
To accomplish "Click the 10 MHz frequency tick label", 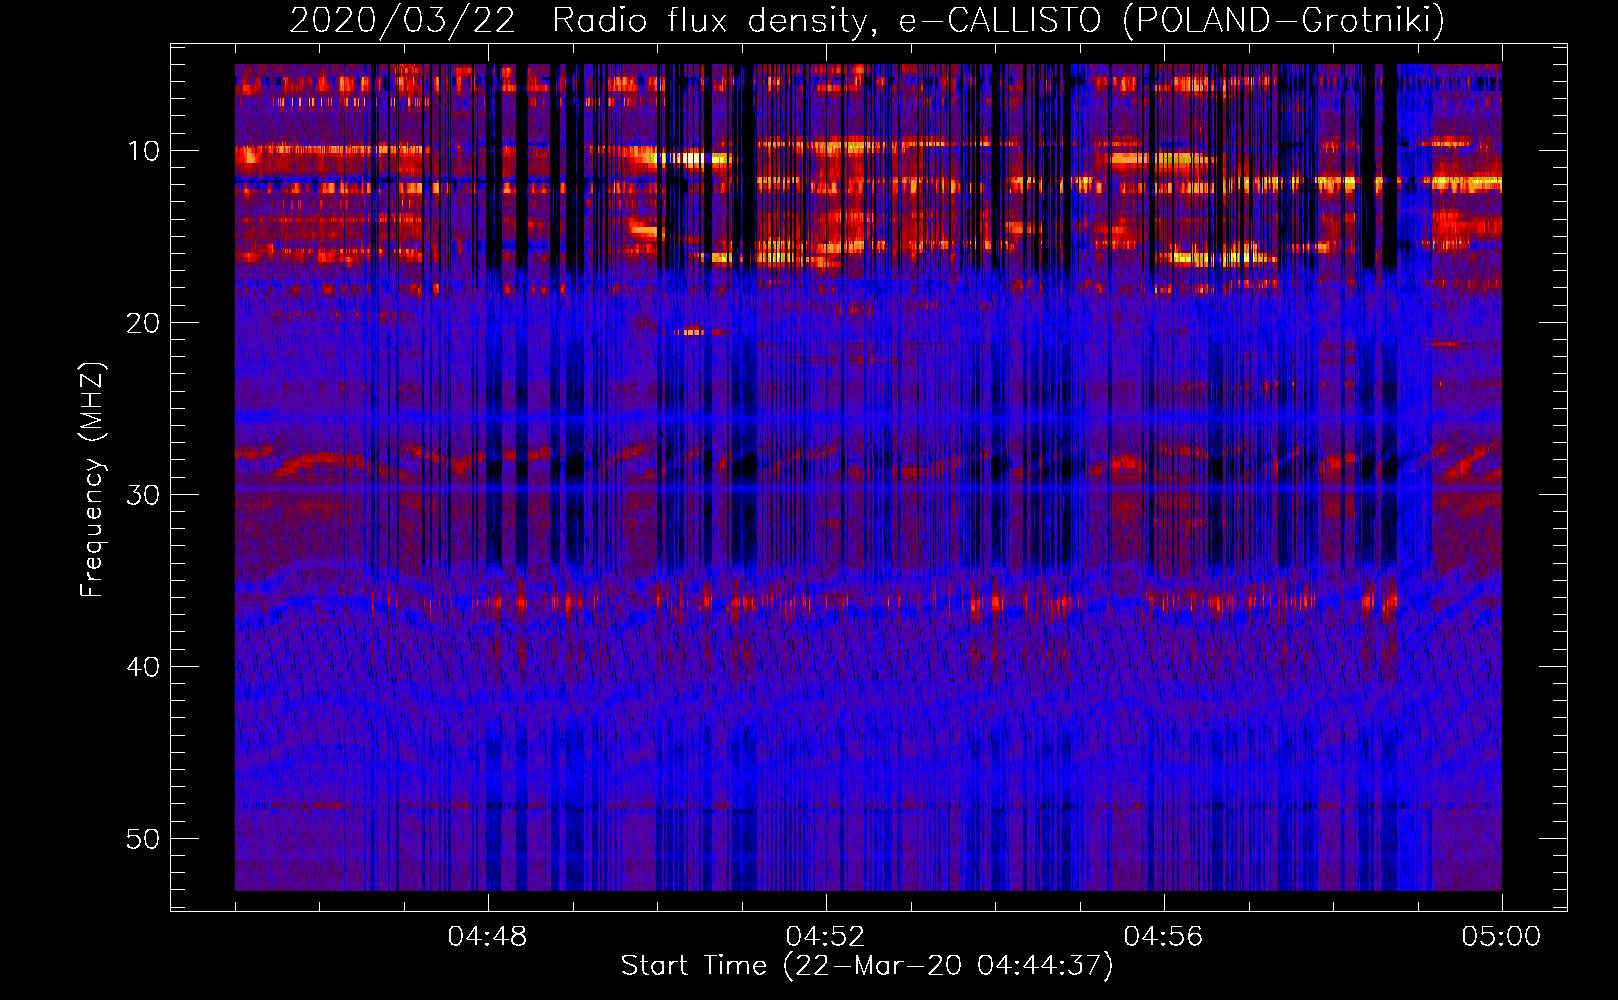I will (144, 151).
